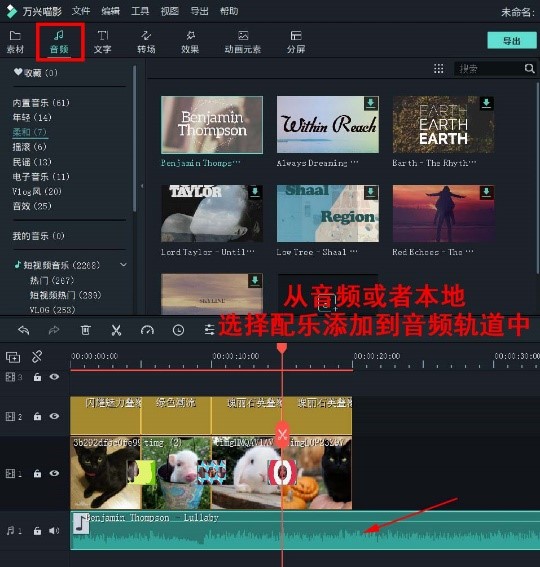Select VLOG (253) subcategory
540x567 pixels.
tap(52, 310)
